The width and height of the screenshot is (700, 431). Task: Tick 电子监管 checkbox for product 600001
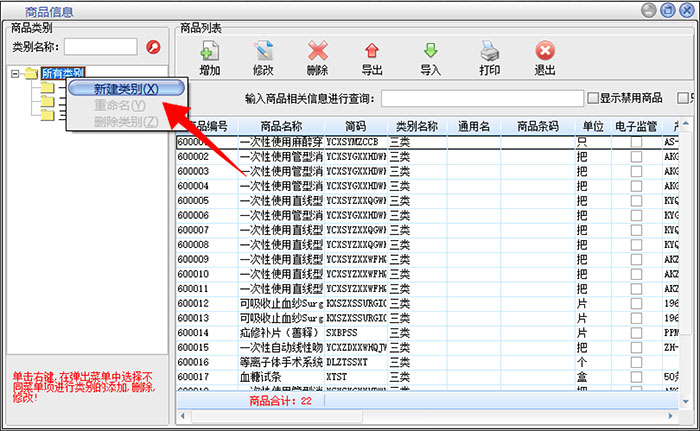point(636,143)
